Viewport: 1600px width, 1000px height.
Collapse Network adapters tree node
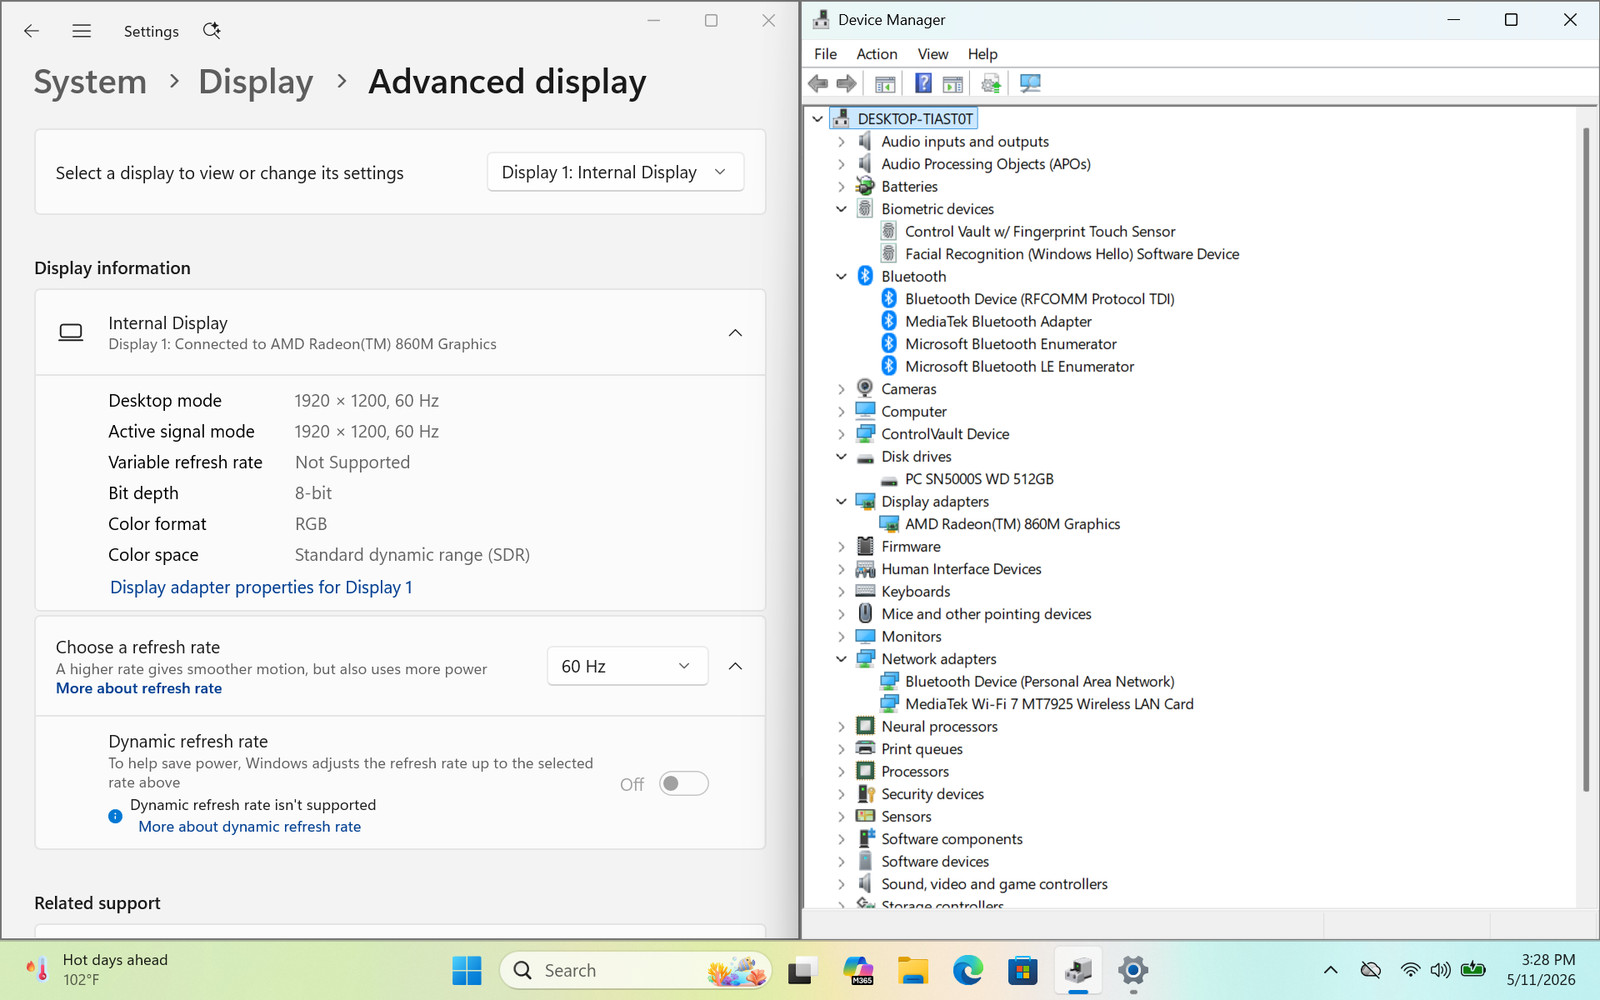pyautogui.click(x=841, y=659)
